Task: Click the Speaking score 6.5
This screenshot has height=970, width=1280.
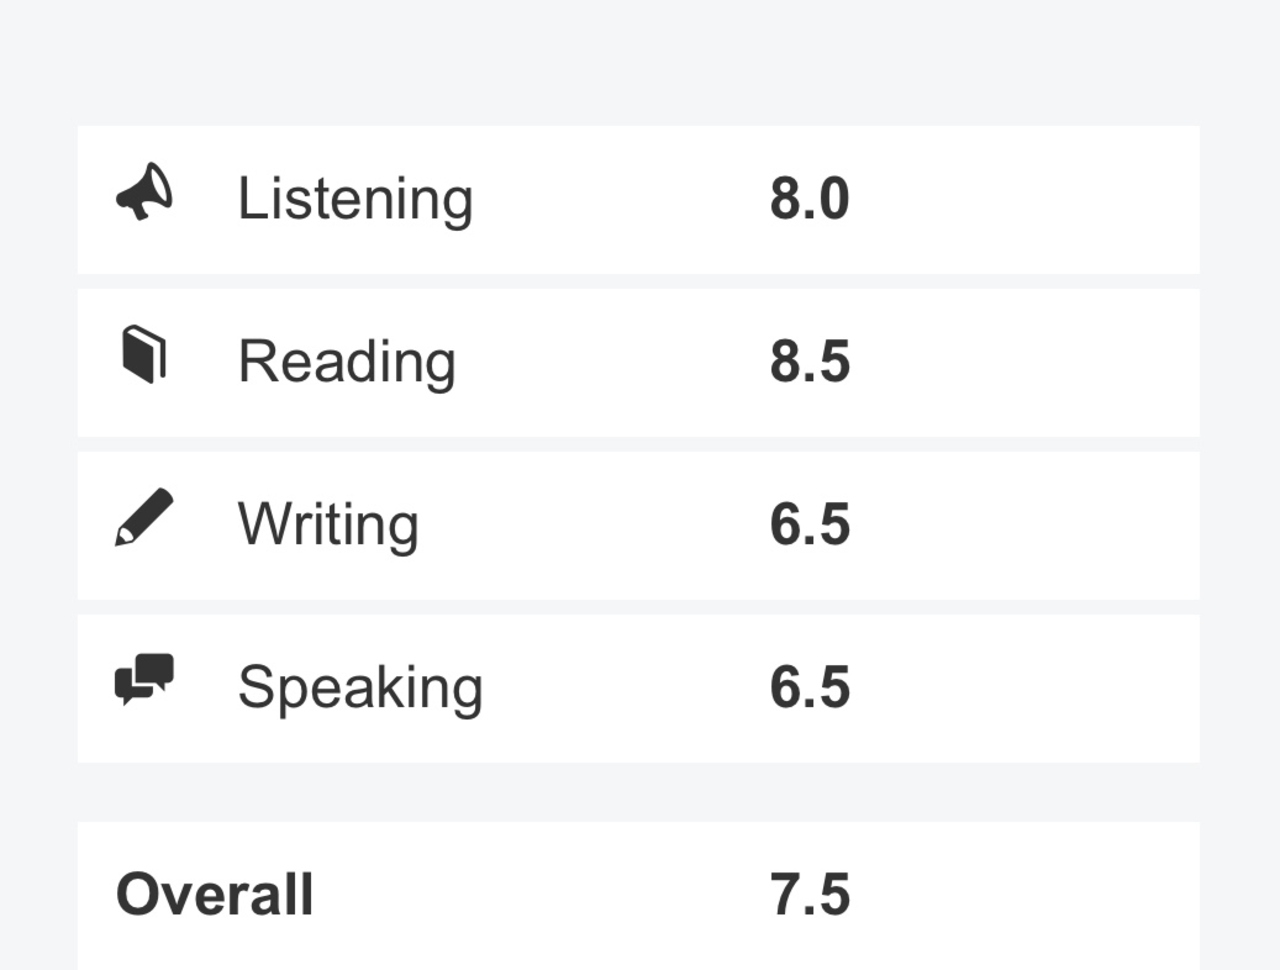Action: (x=810, y=687)
